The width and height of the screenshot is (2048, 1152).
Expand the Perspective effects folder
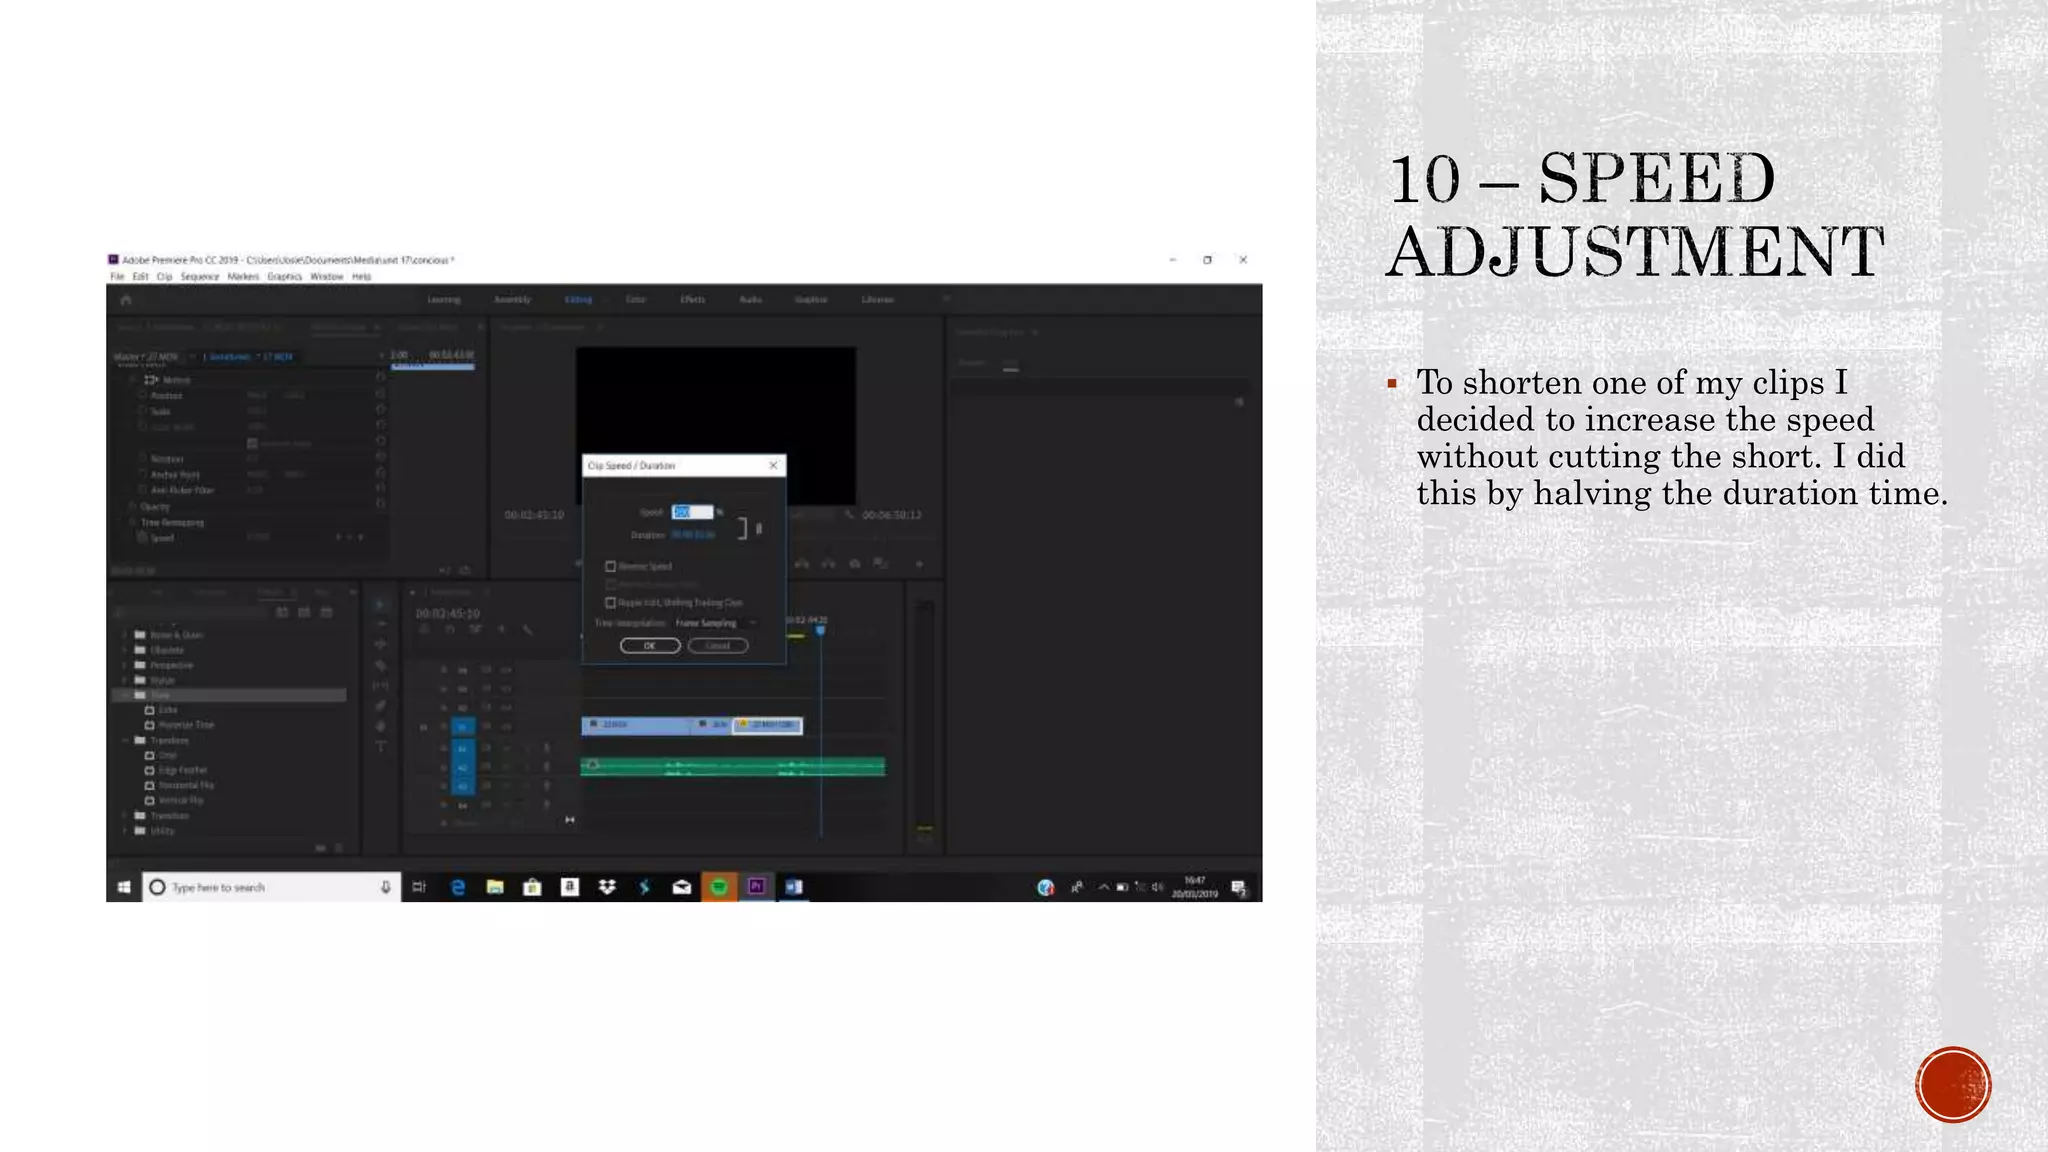pyautogui.click(x=126, y=665)
